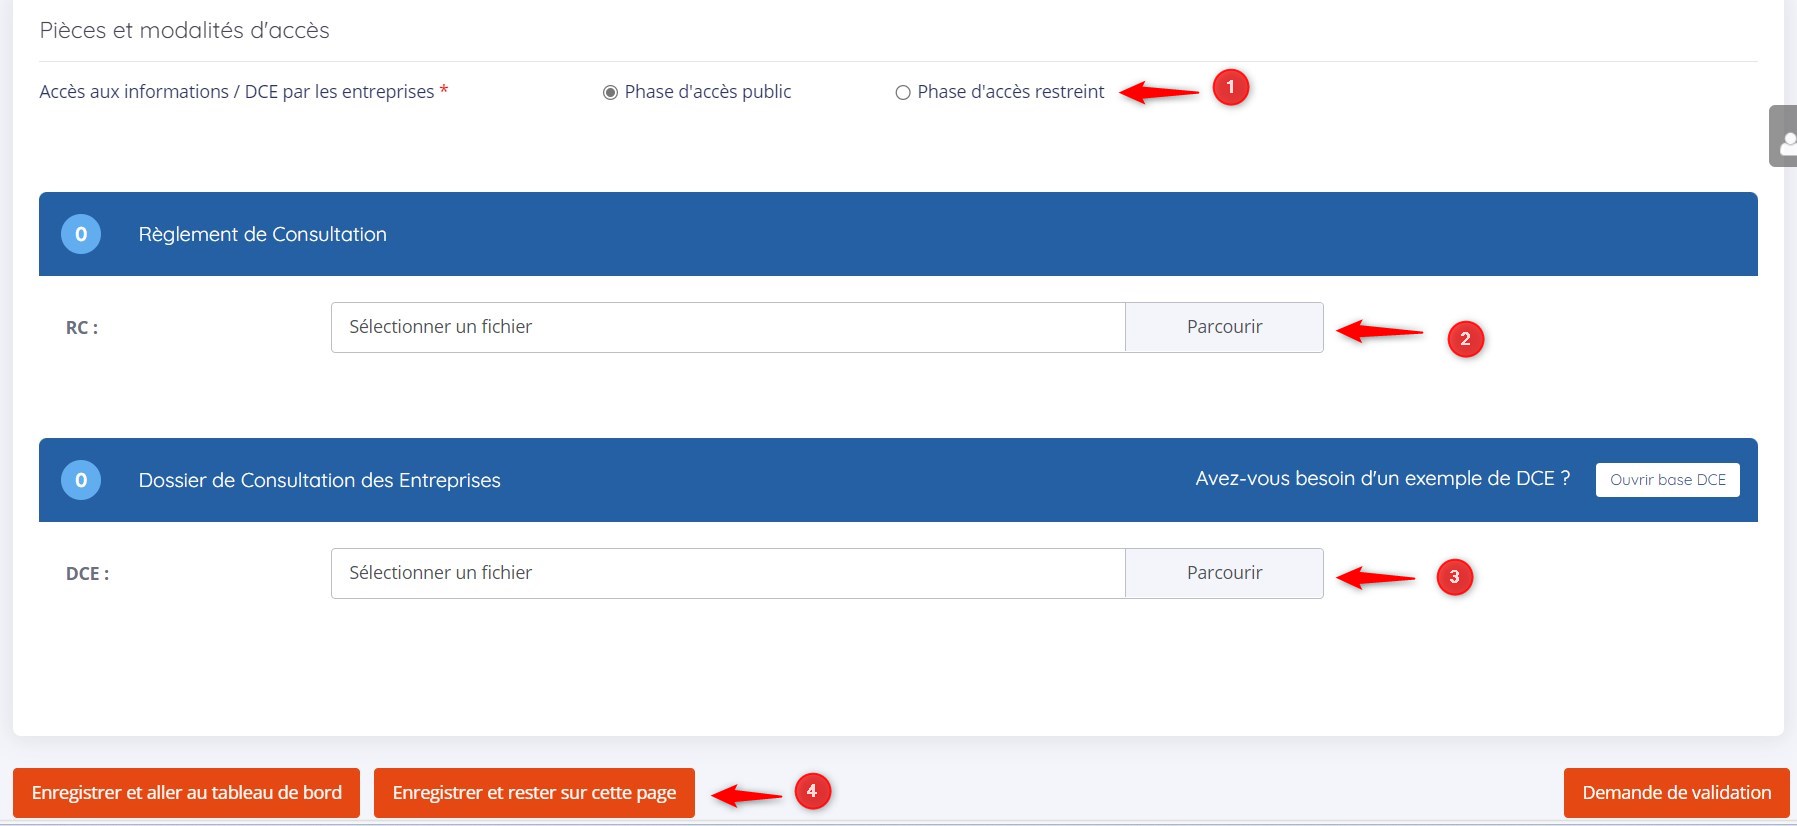Collapse the Dossier de Consultation des Entreprises header
The image size is (1797, 826).
click(x=319, y=480)
